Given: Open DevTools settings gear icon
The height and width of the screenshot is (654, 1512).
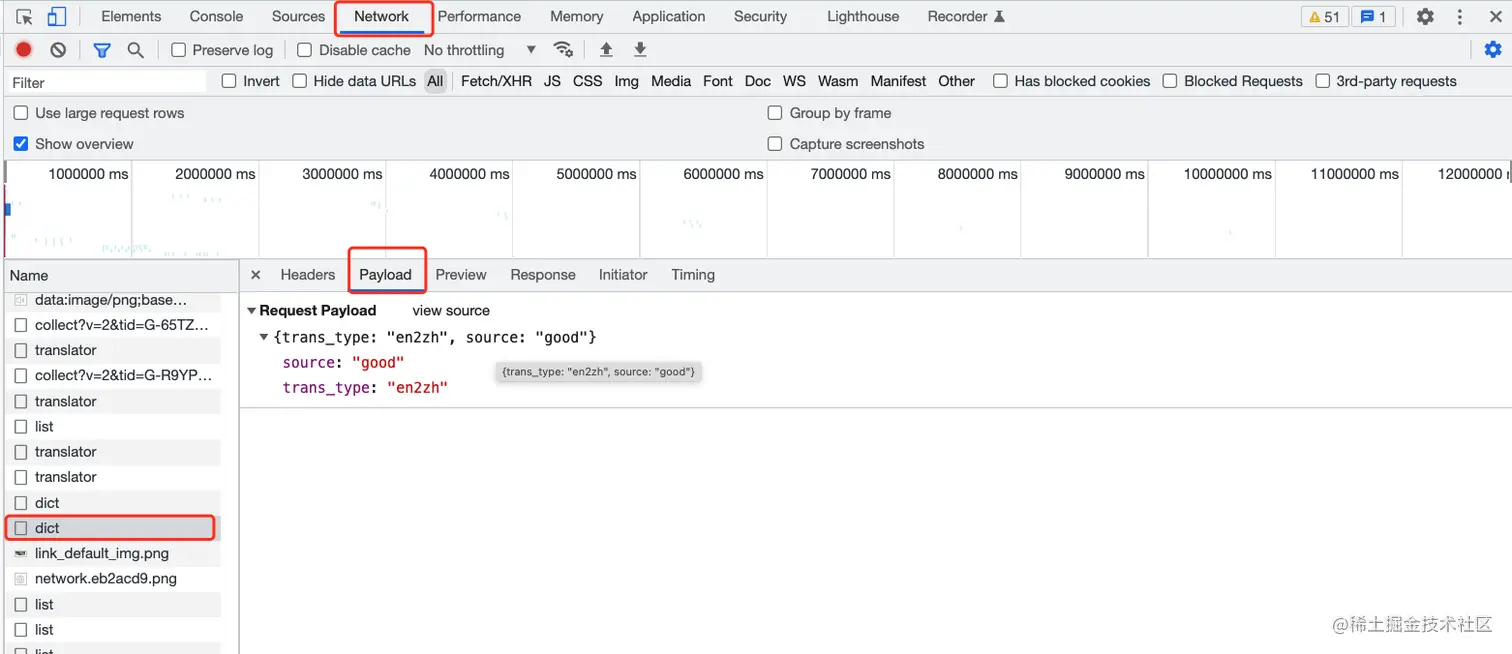Looking at the screenshot, I should pos(1425,17).
